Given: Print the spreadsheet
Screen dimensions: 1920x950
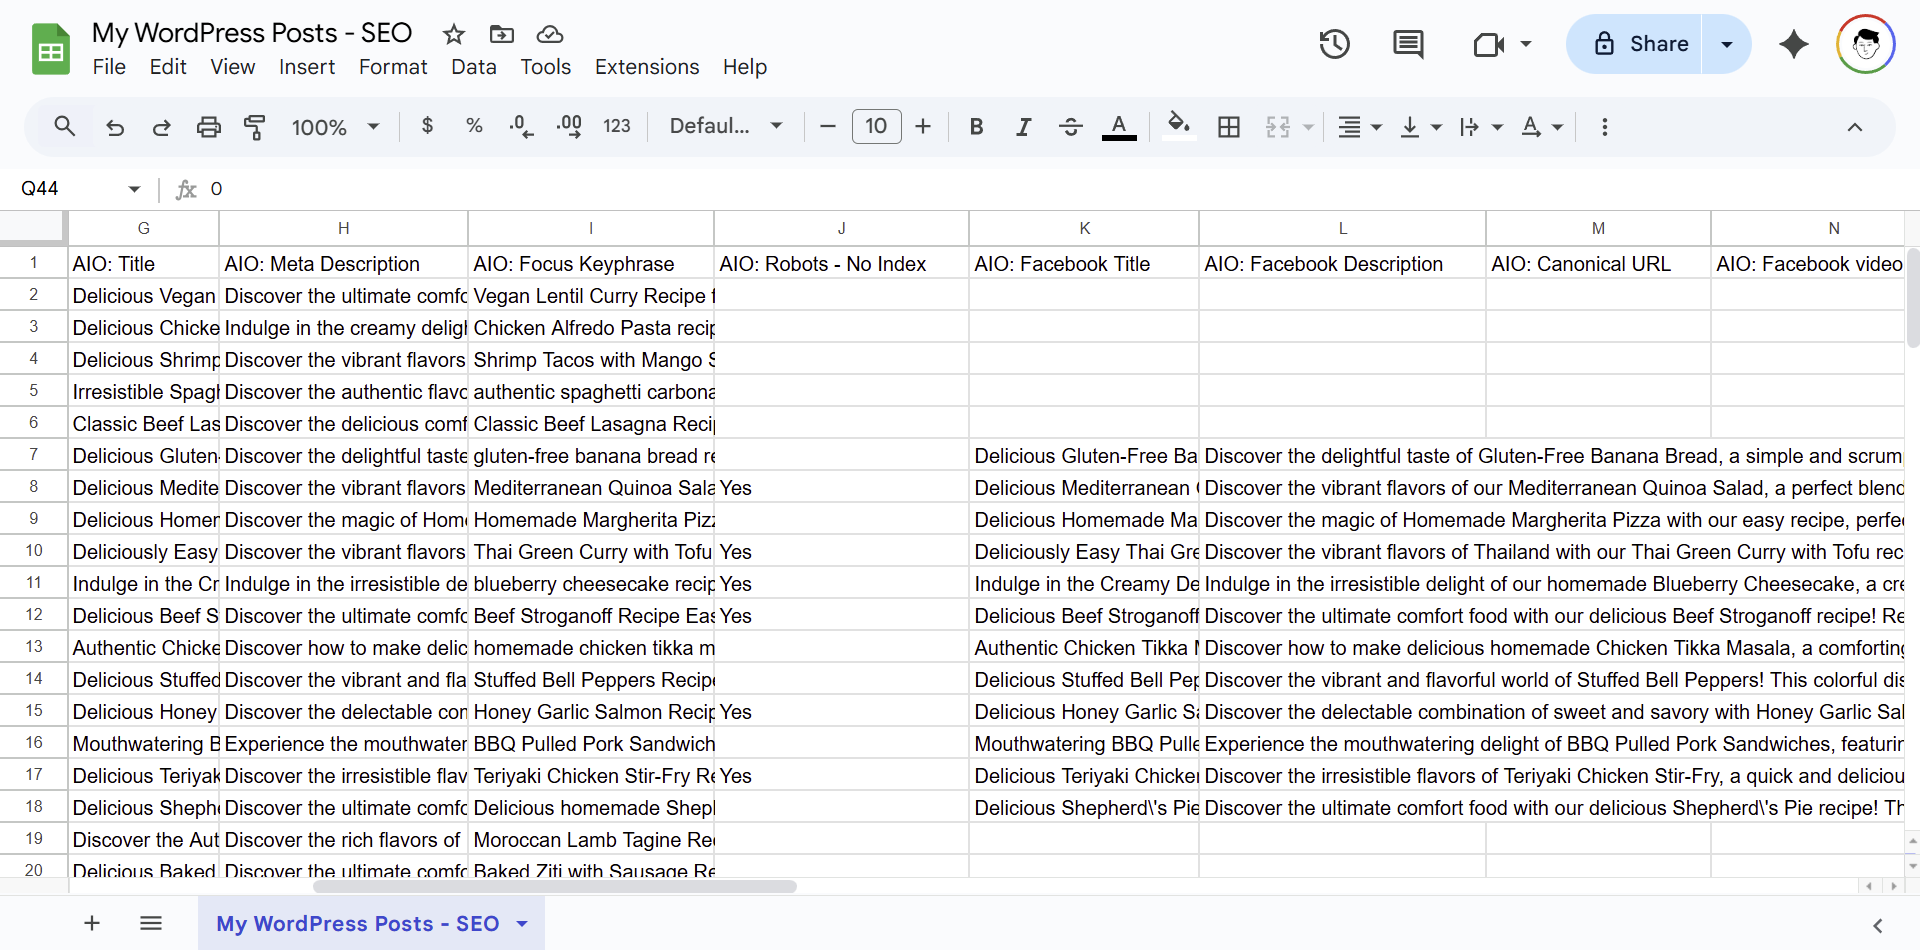Looking at the screenshot, I should pos(208,127).
